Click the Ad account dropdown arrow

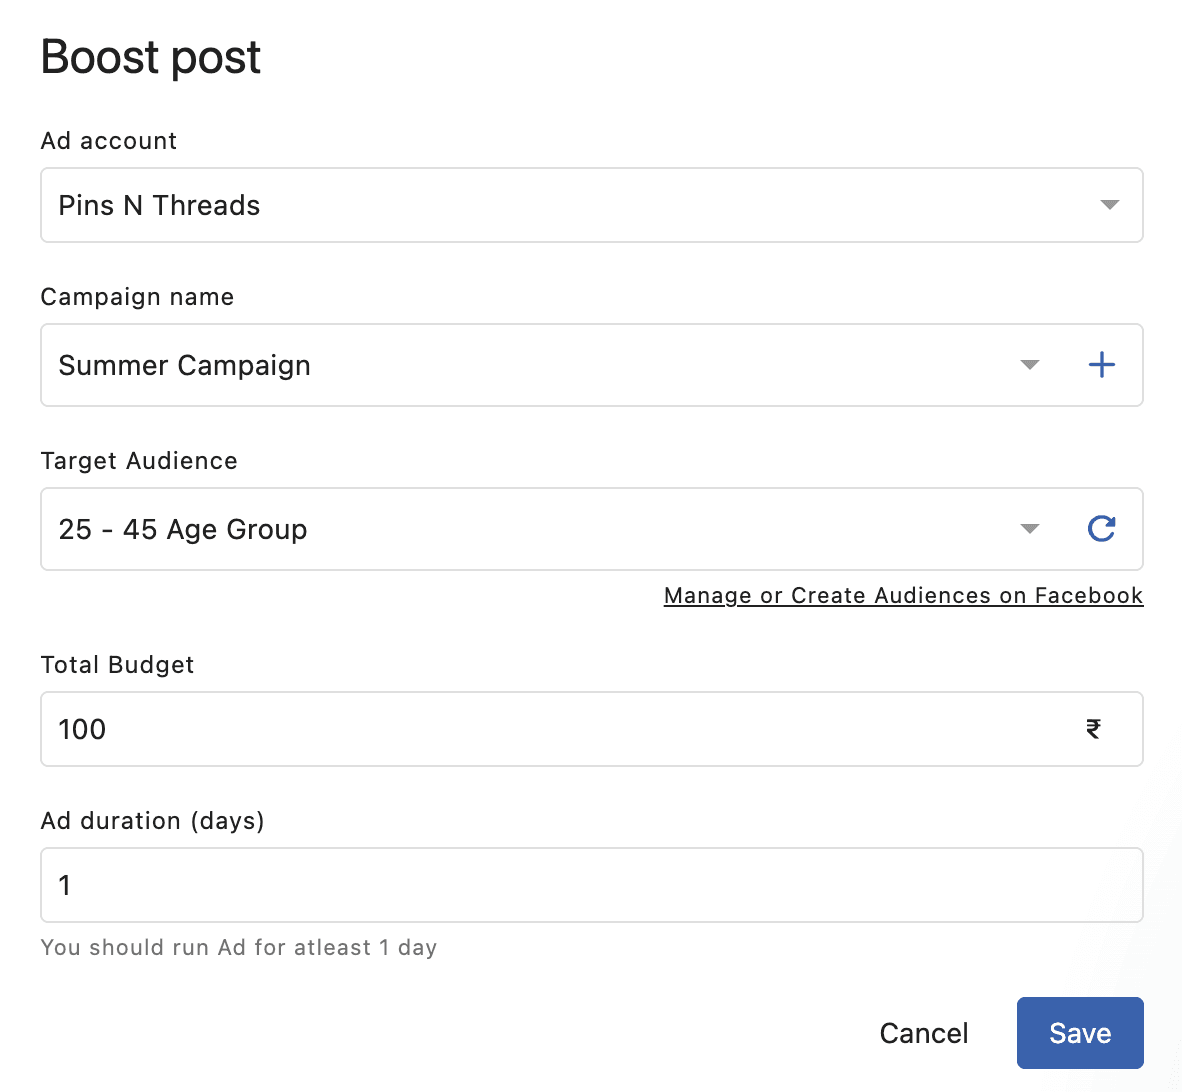click(1109, 205)
